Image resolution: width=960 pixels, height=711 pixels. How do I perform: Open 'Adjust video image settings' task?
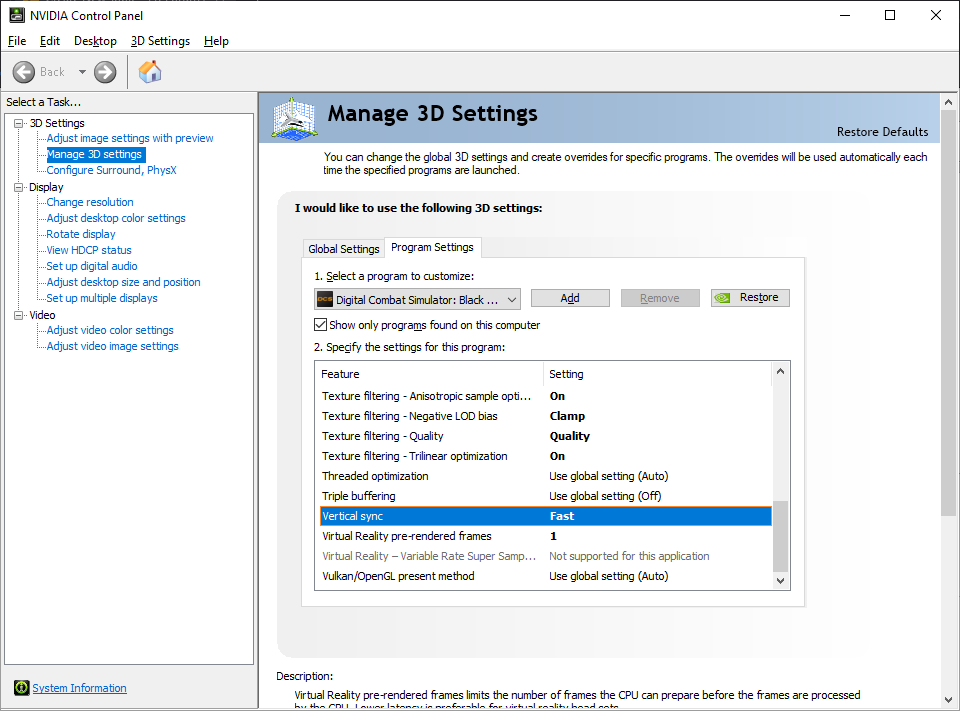[x=113, y=346]
